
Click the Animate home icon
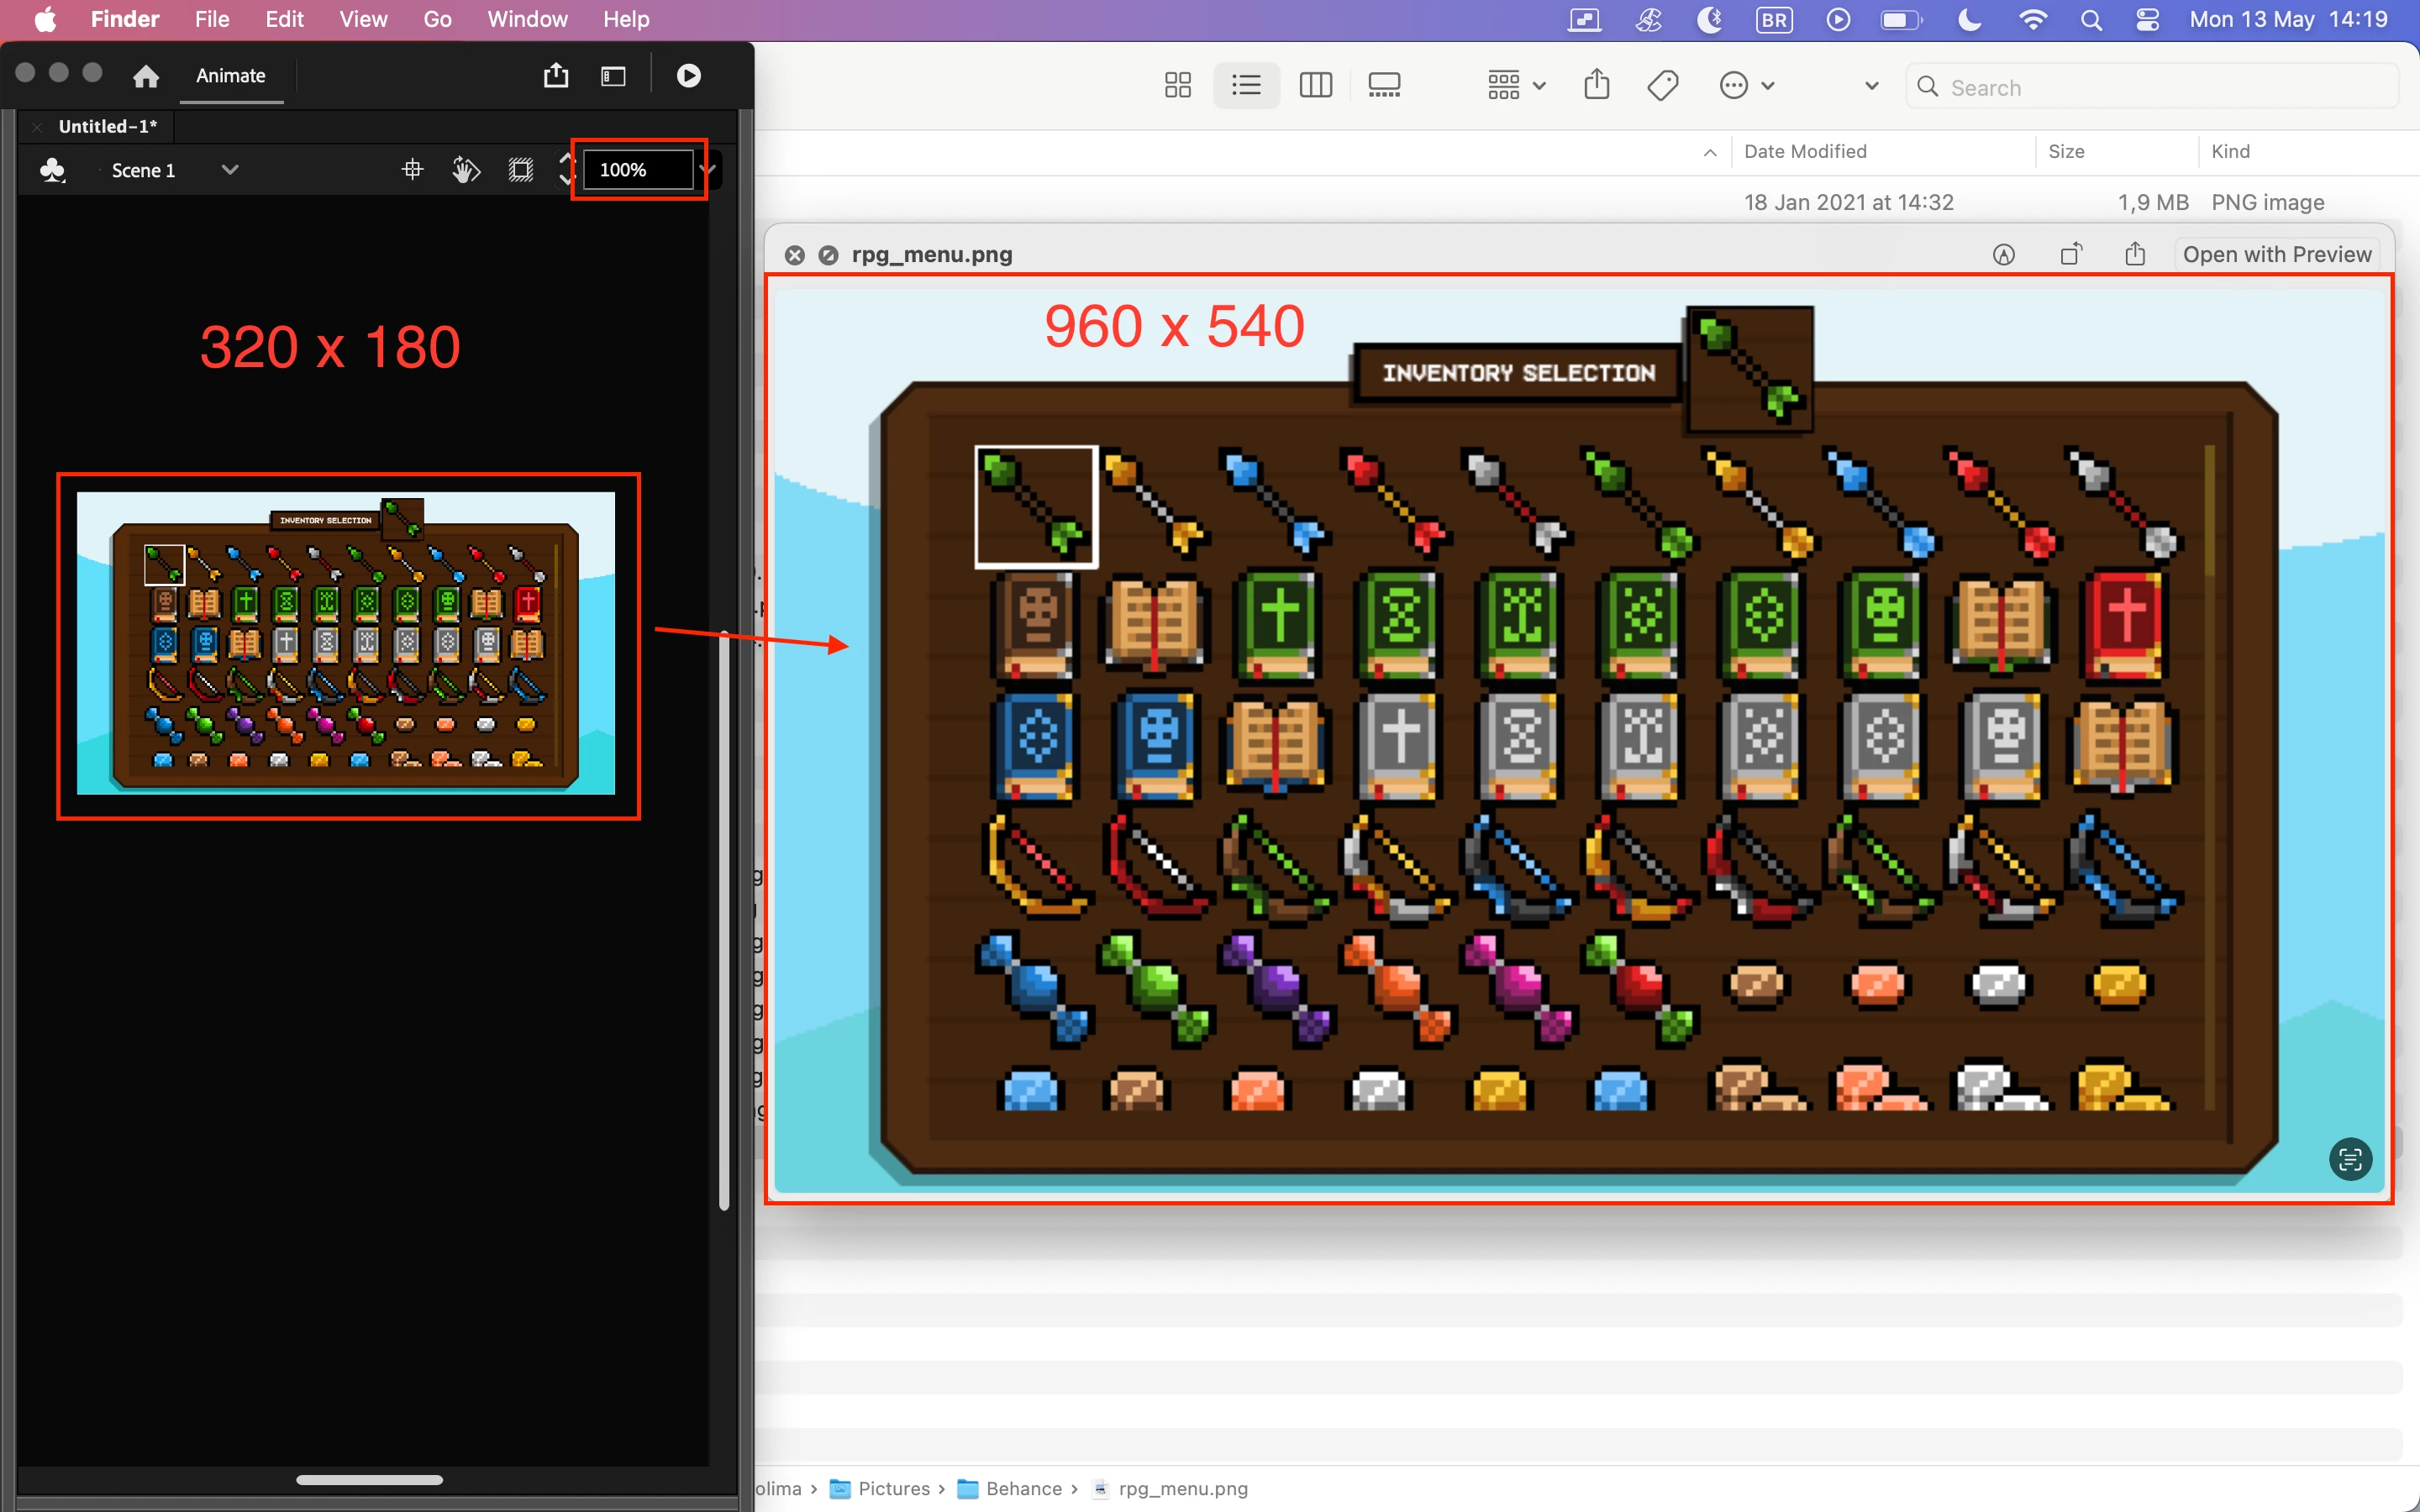tap(146, 76)
